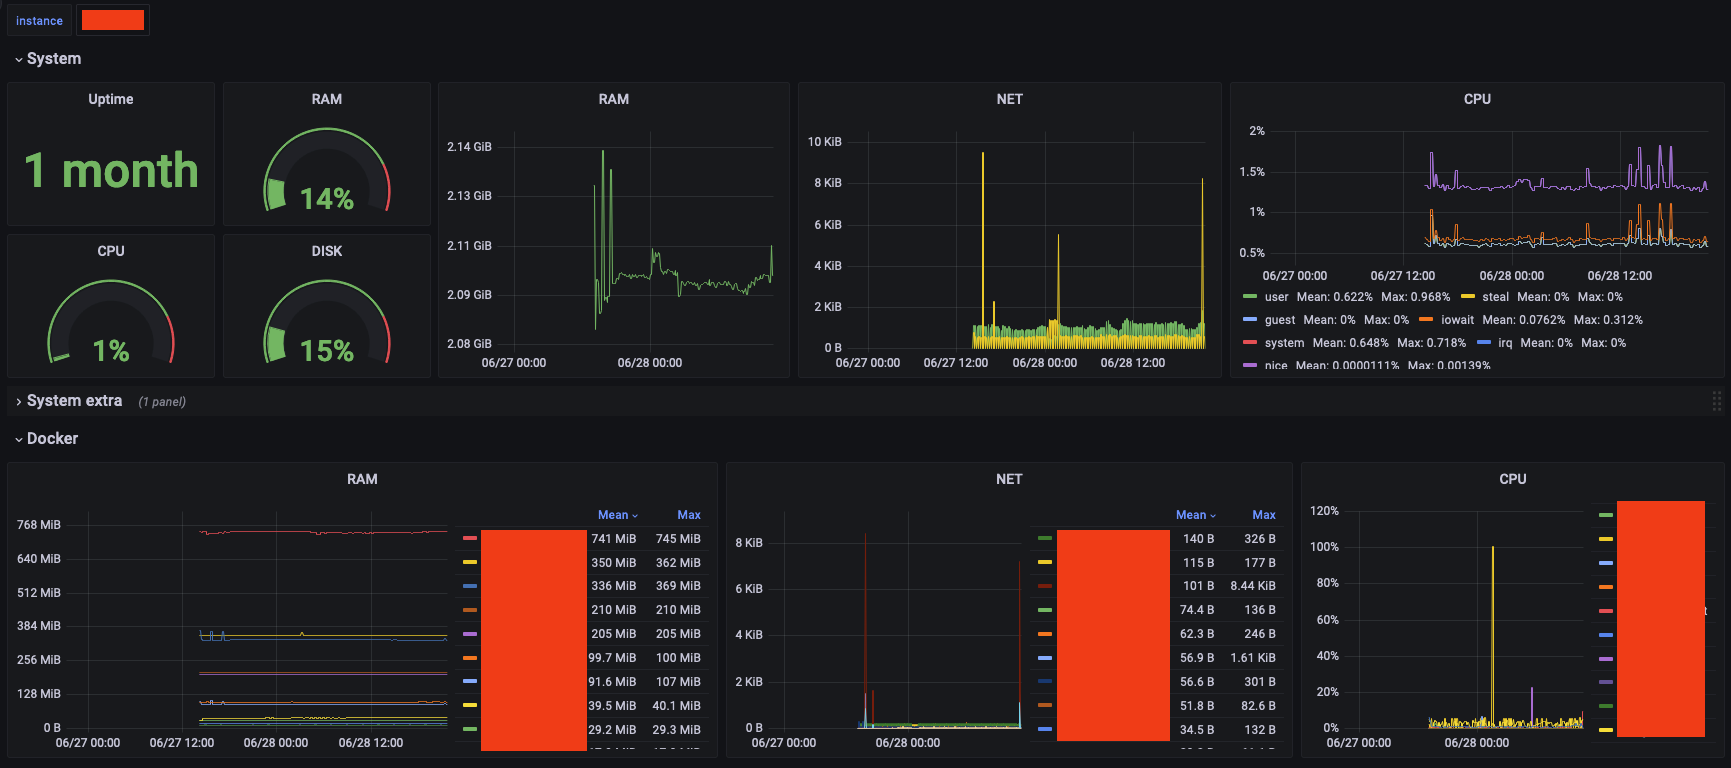Grab the System extra row drag handle
Viewport: 1731px width, 768px height.
[x=1716, y=401]
